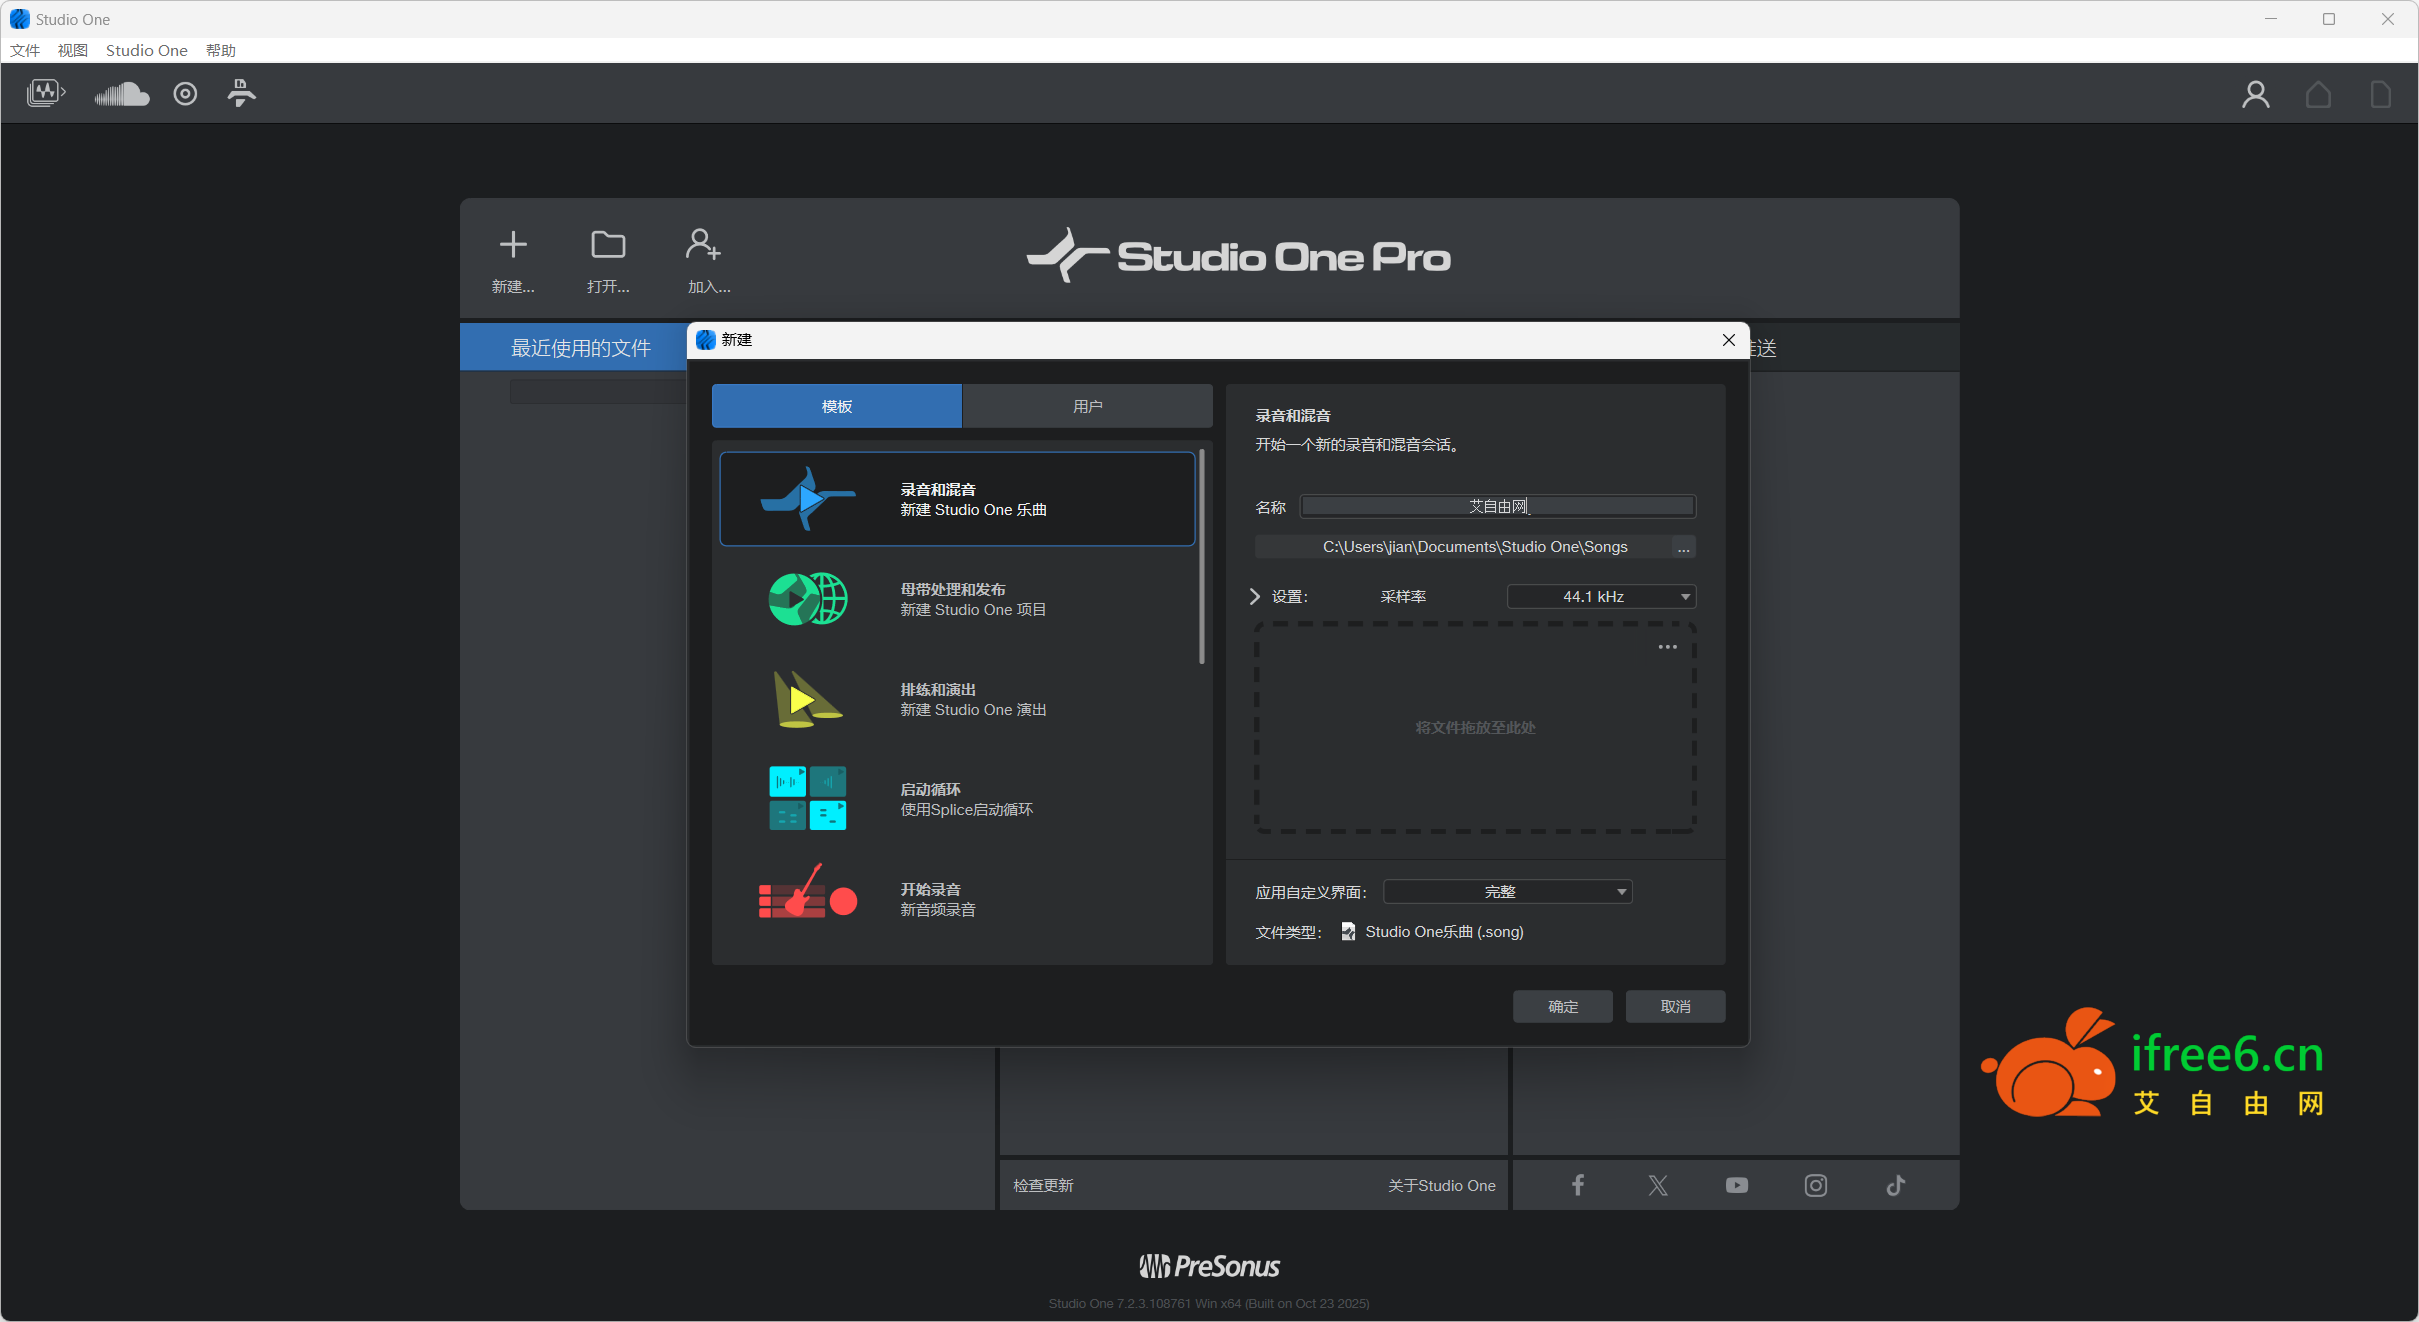The width and height of the screenshot is (2419, 1322).
Task: Expand the 设置 settings chevron
Action: tap(1255, 597)
